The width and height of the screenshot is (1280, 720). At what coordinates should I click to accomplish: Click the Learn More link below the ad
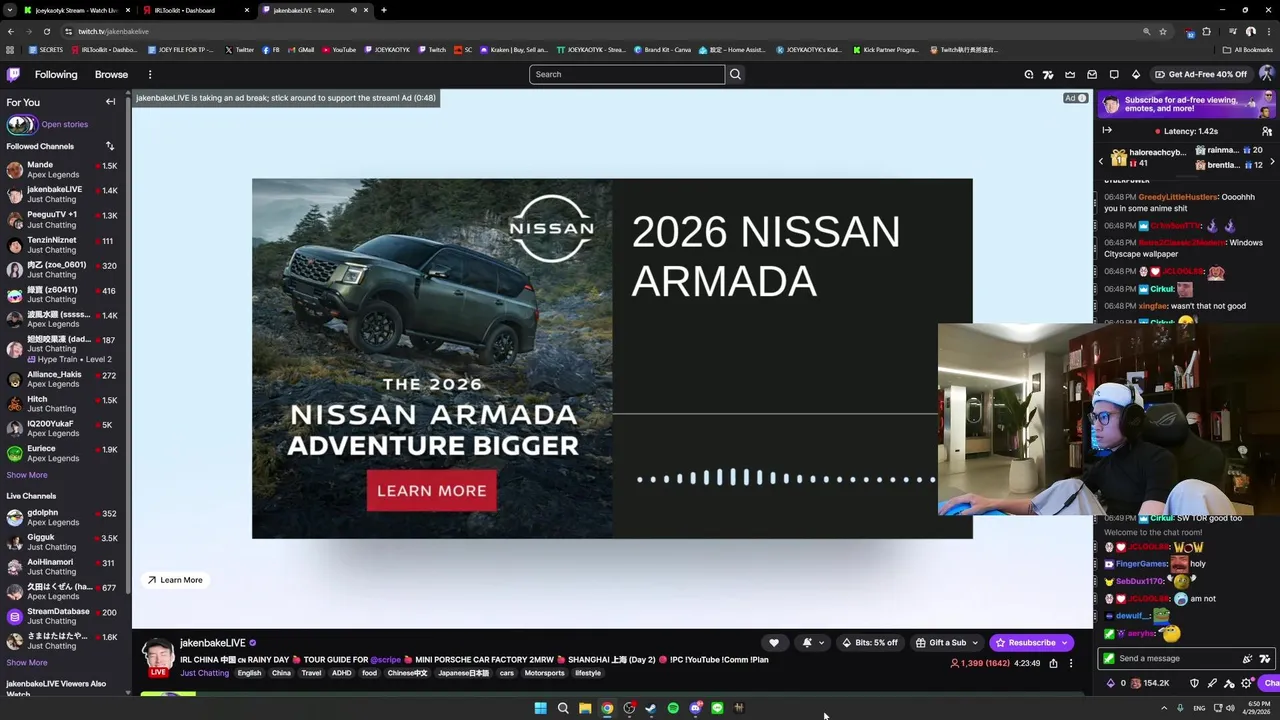(175, 580)
